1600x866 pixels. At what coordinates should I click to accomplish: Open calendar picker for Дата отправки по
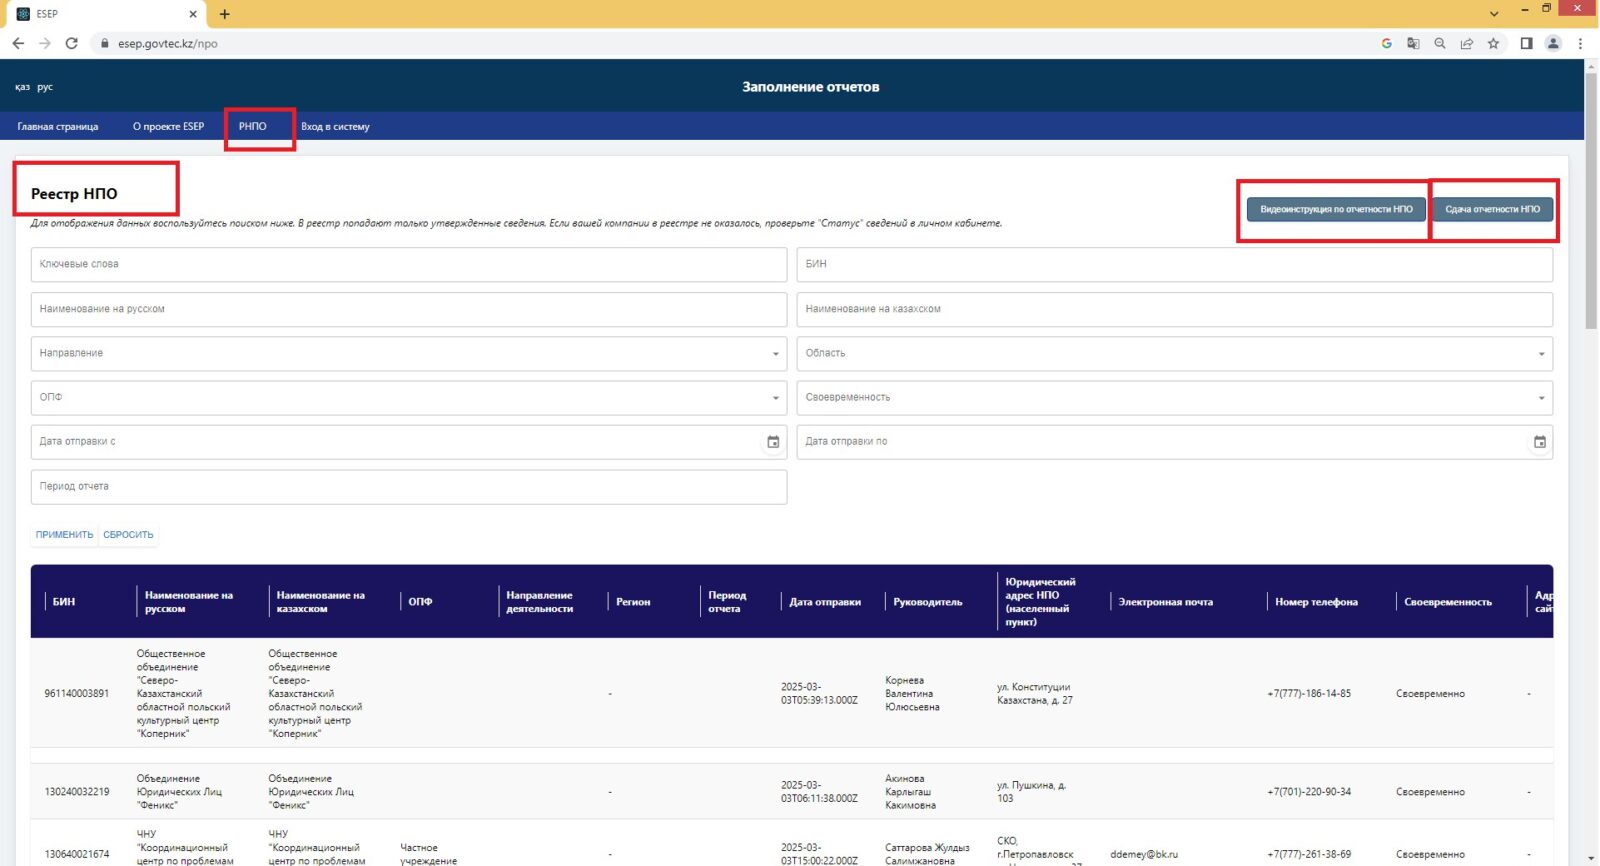click(1539, 442)
